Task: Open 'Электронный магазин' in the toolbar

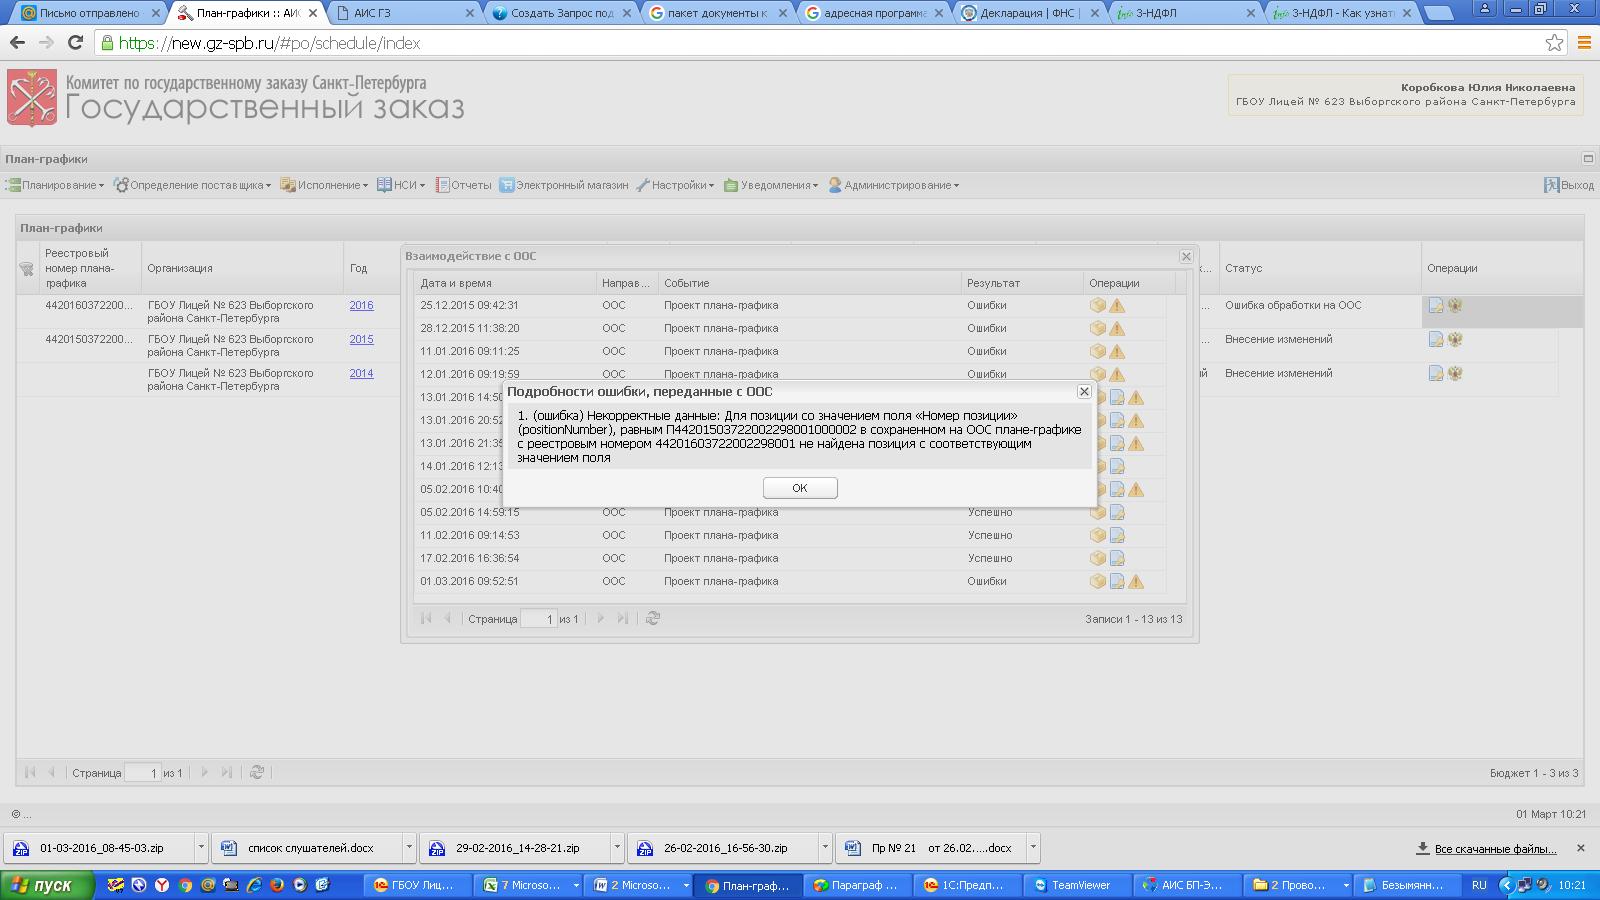Action: tap(564, 185)
